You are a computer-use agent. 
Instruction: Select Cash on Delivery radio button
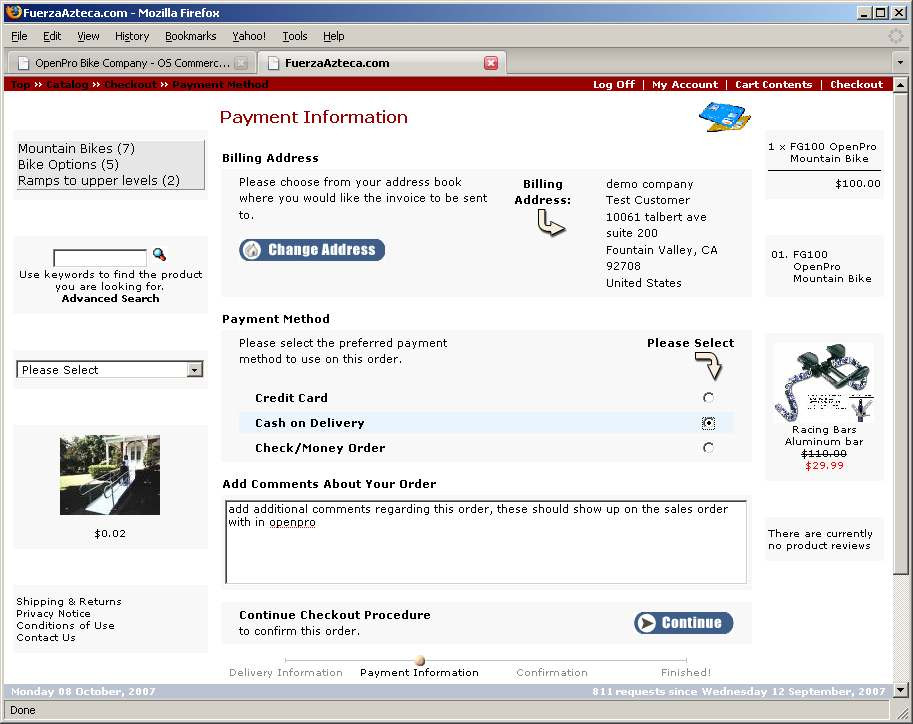[708, 423]
